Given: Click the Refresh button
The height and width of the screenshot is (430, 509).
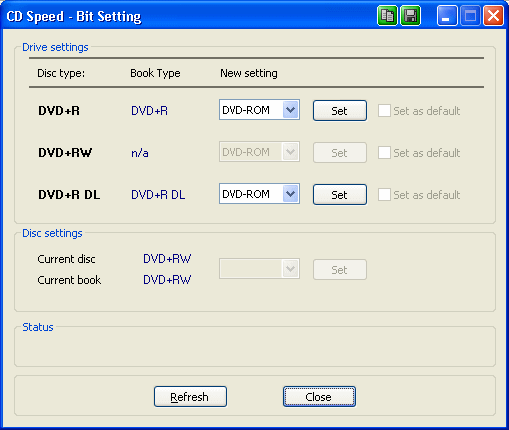Looking at the screenshot, I should [190, 397].
